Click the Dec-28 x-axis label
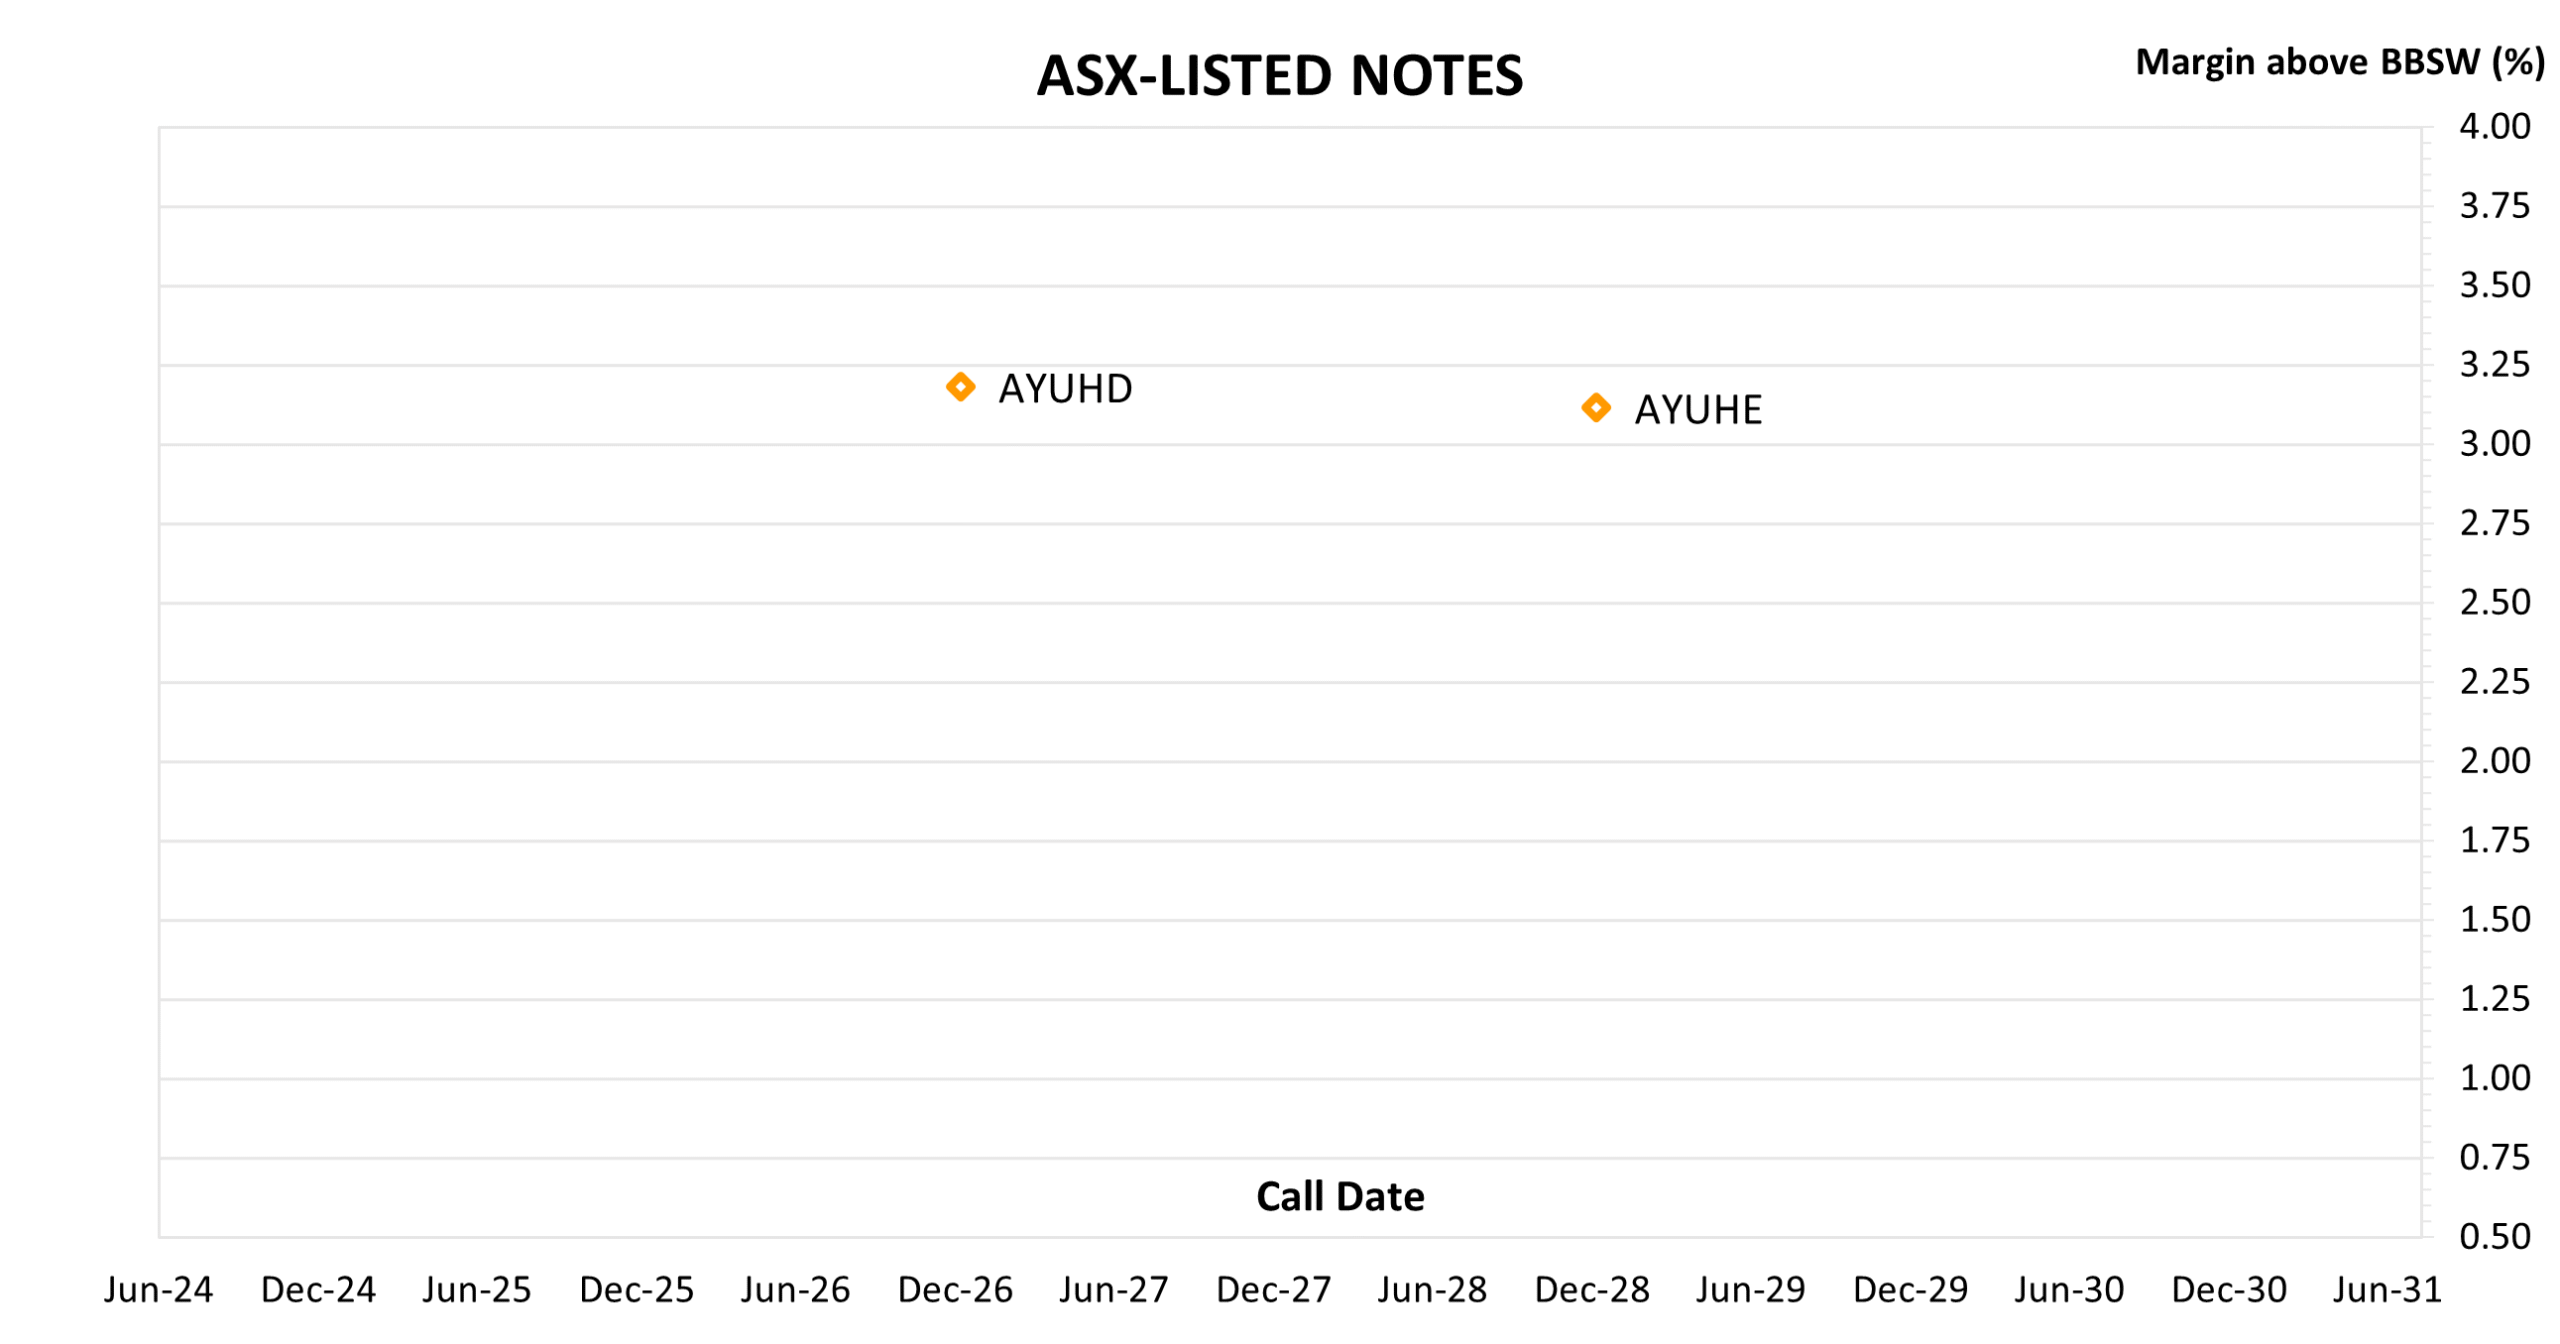The height and width of the screenshot is (1344, 2560). (1592, 1290)
